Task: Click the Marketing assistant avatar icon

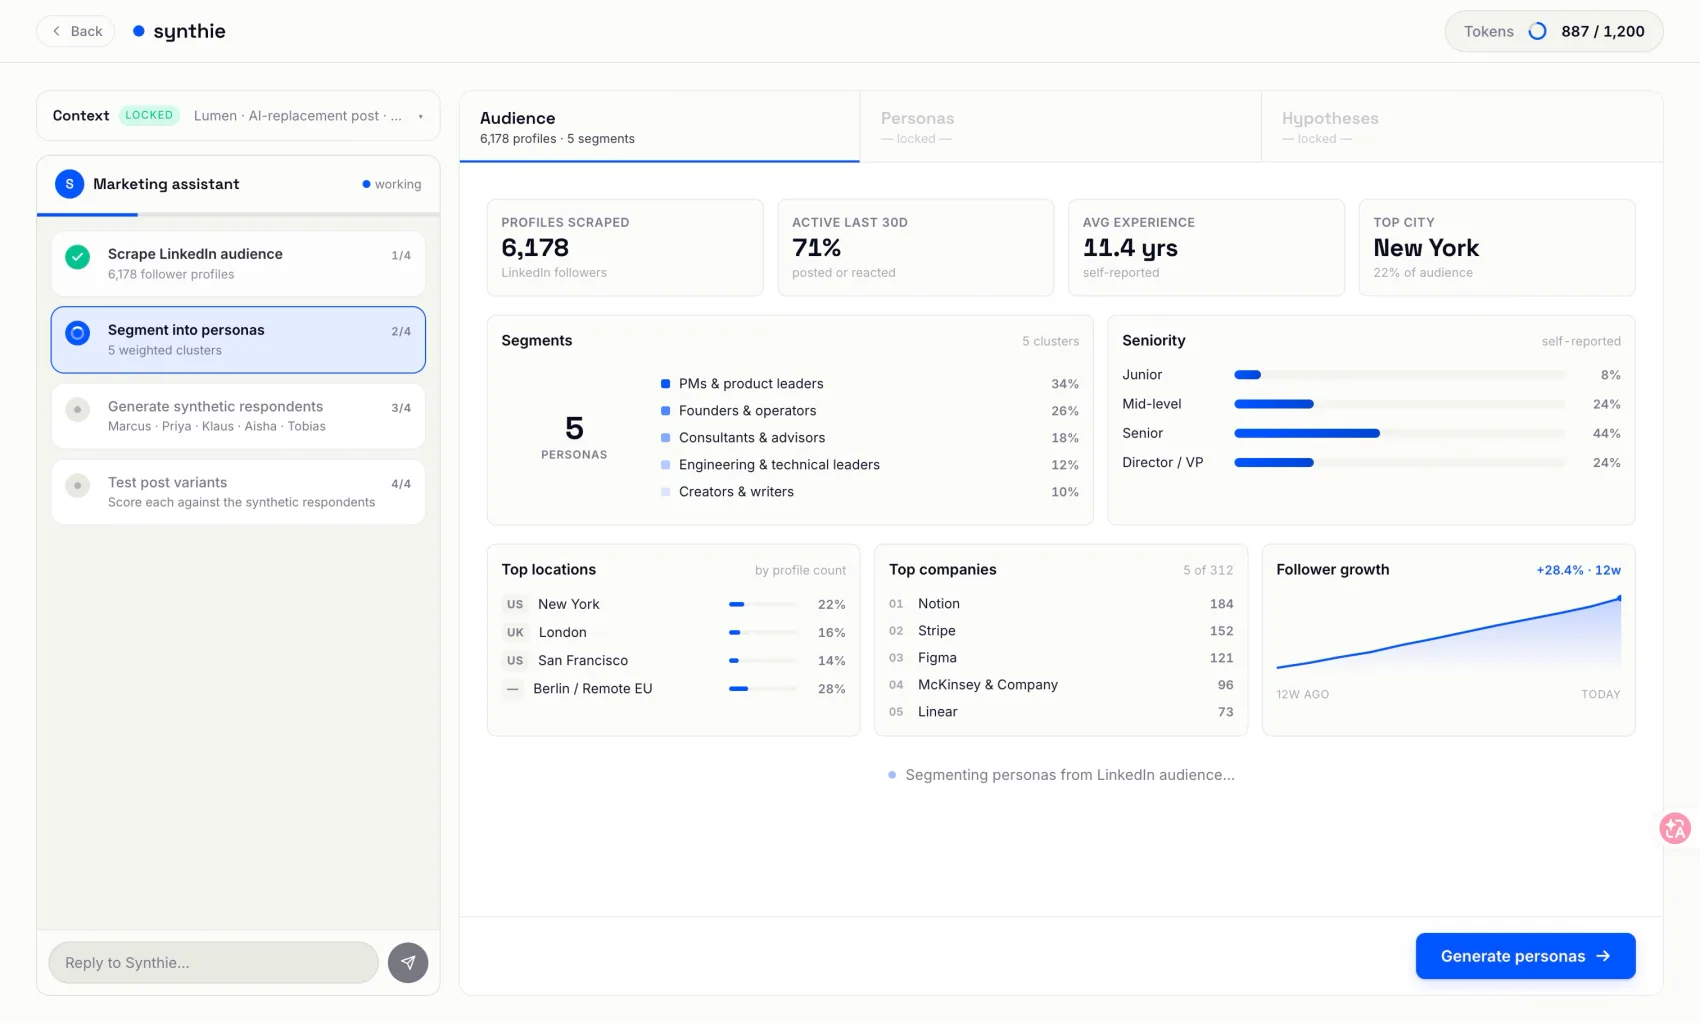Action: coord(69,184)
